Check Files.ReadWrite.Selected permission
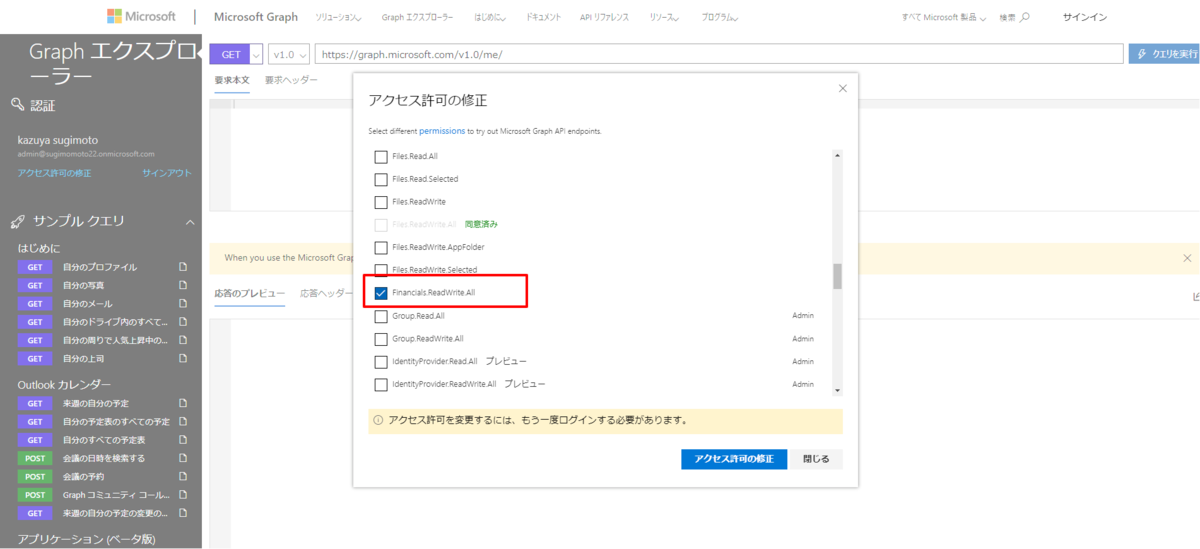The image size is (1200, 549). [x=380, y=270]
